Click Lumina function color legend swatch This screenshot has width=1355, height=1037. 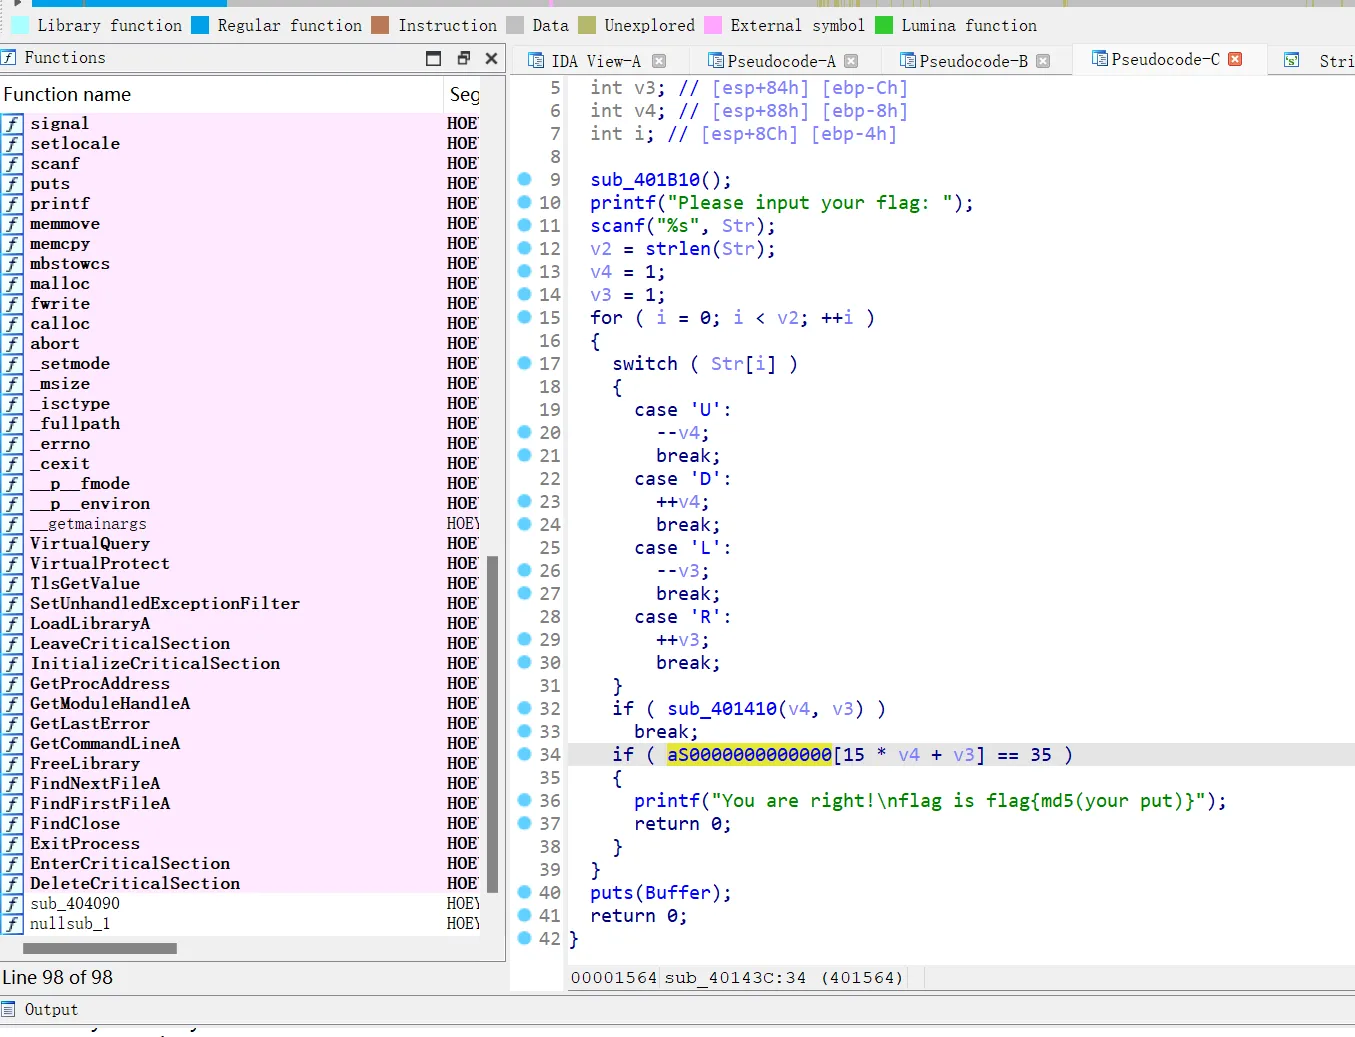[884, 25]
